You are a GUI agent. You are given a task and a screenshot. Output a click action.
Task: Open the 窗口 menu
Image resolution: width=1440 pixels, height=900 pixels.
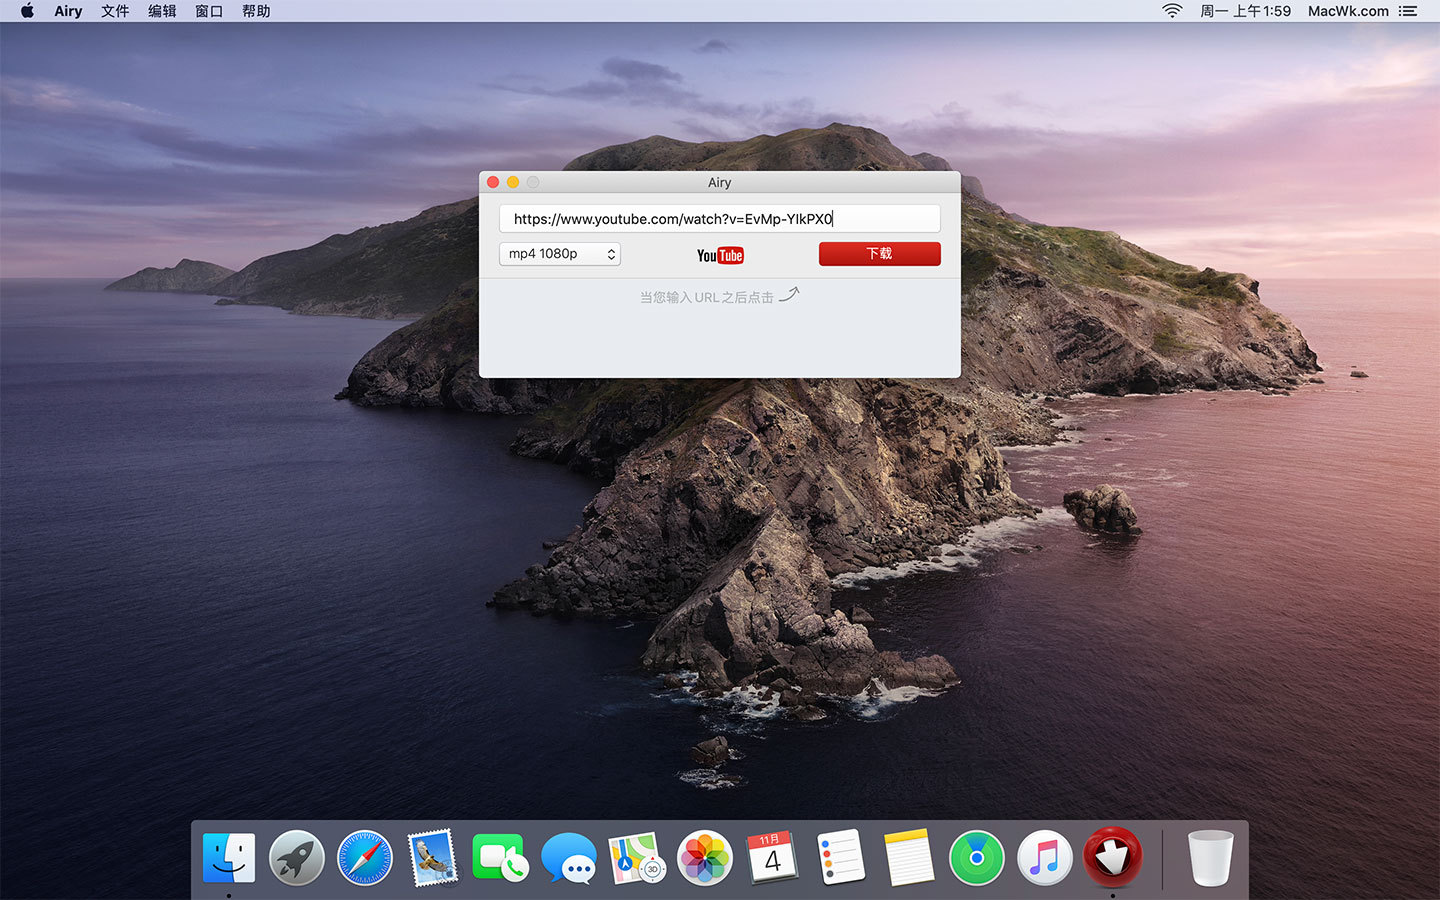[209, 11]
